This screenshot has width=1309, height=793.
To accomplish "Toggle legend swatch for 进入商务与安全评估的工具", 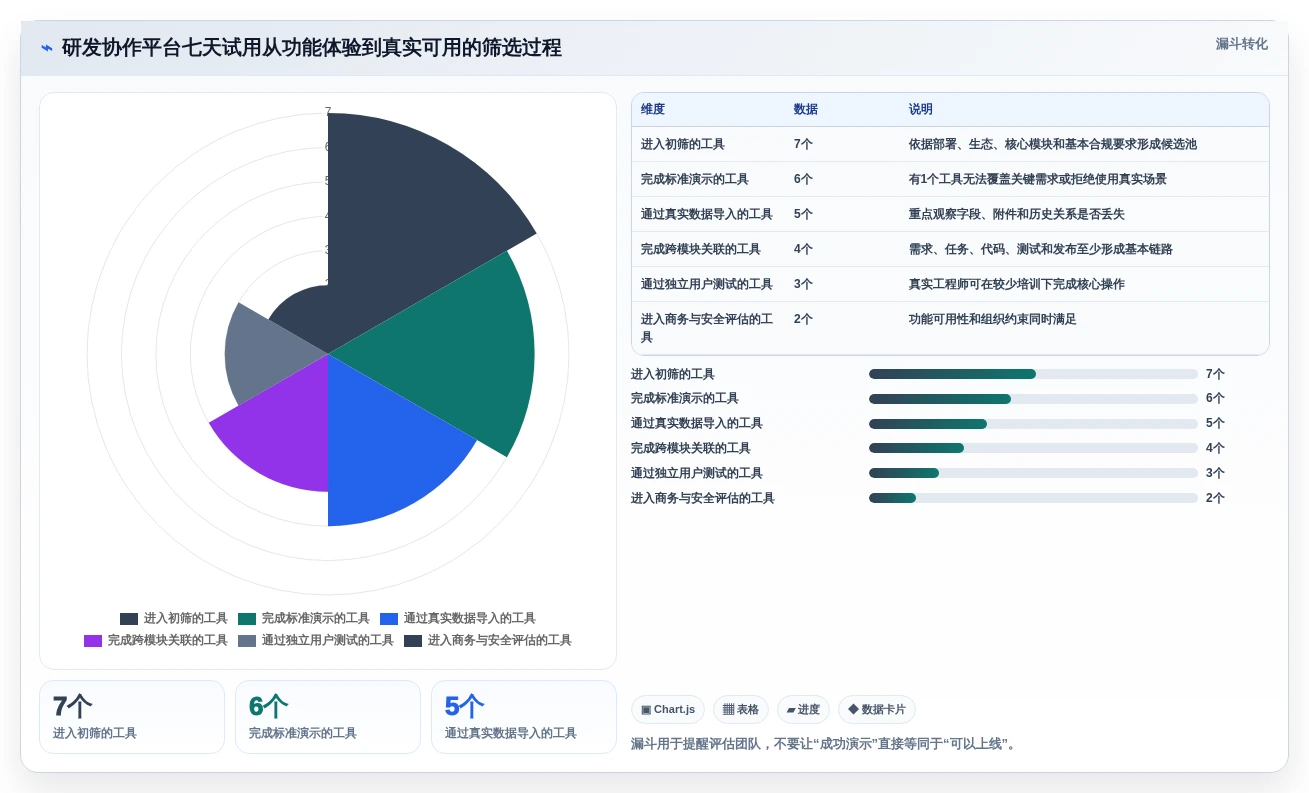I will (x=413, y=641).
